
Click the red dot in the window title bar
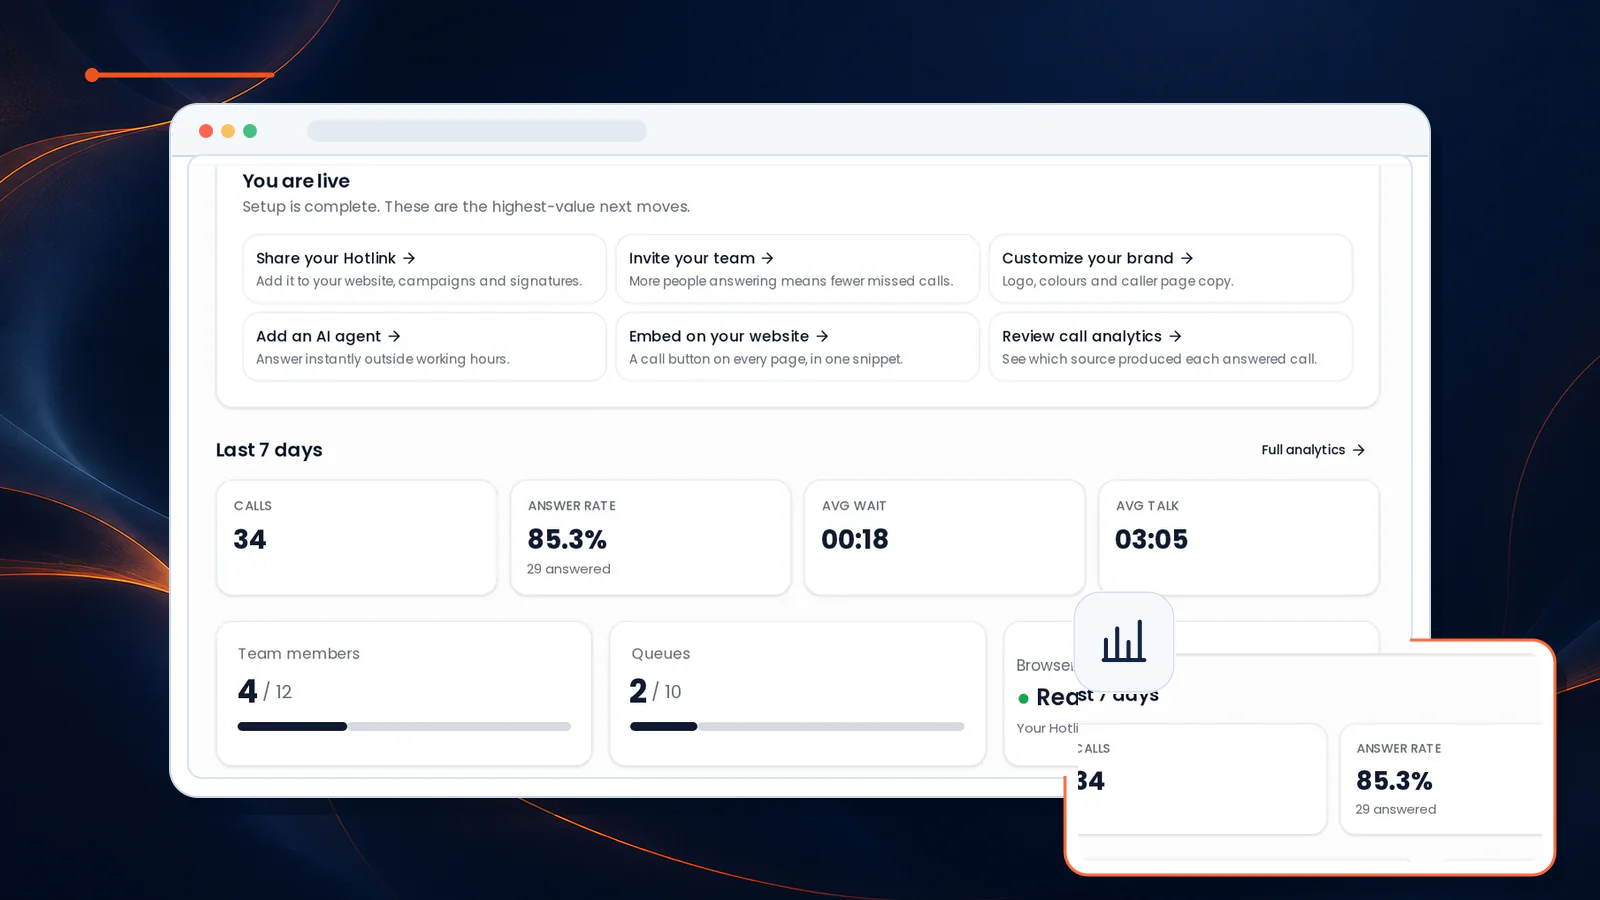point(206,131)
